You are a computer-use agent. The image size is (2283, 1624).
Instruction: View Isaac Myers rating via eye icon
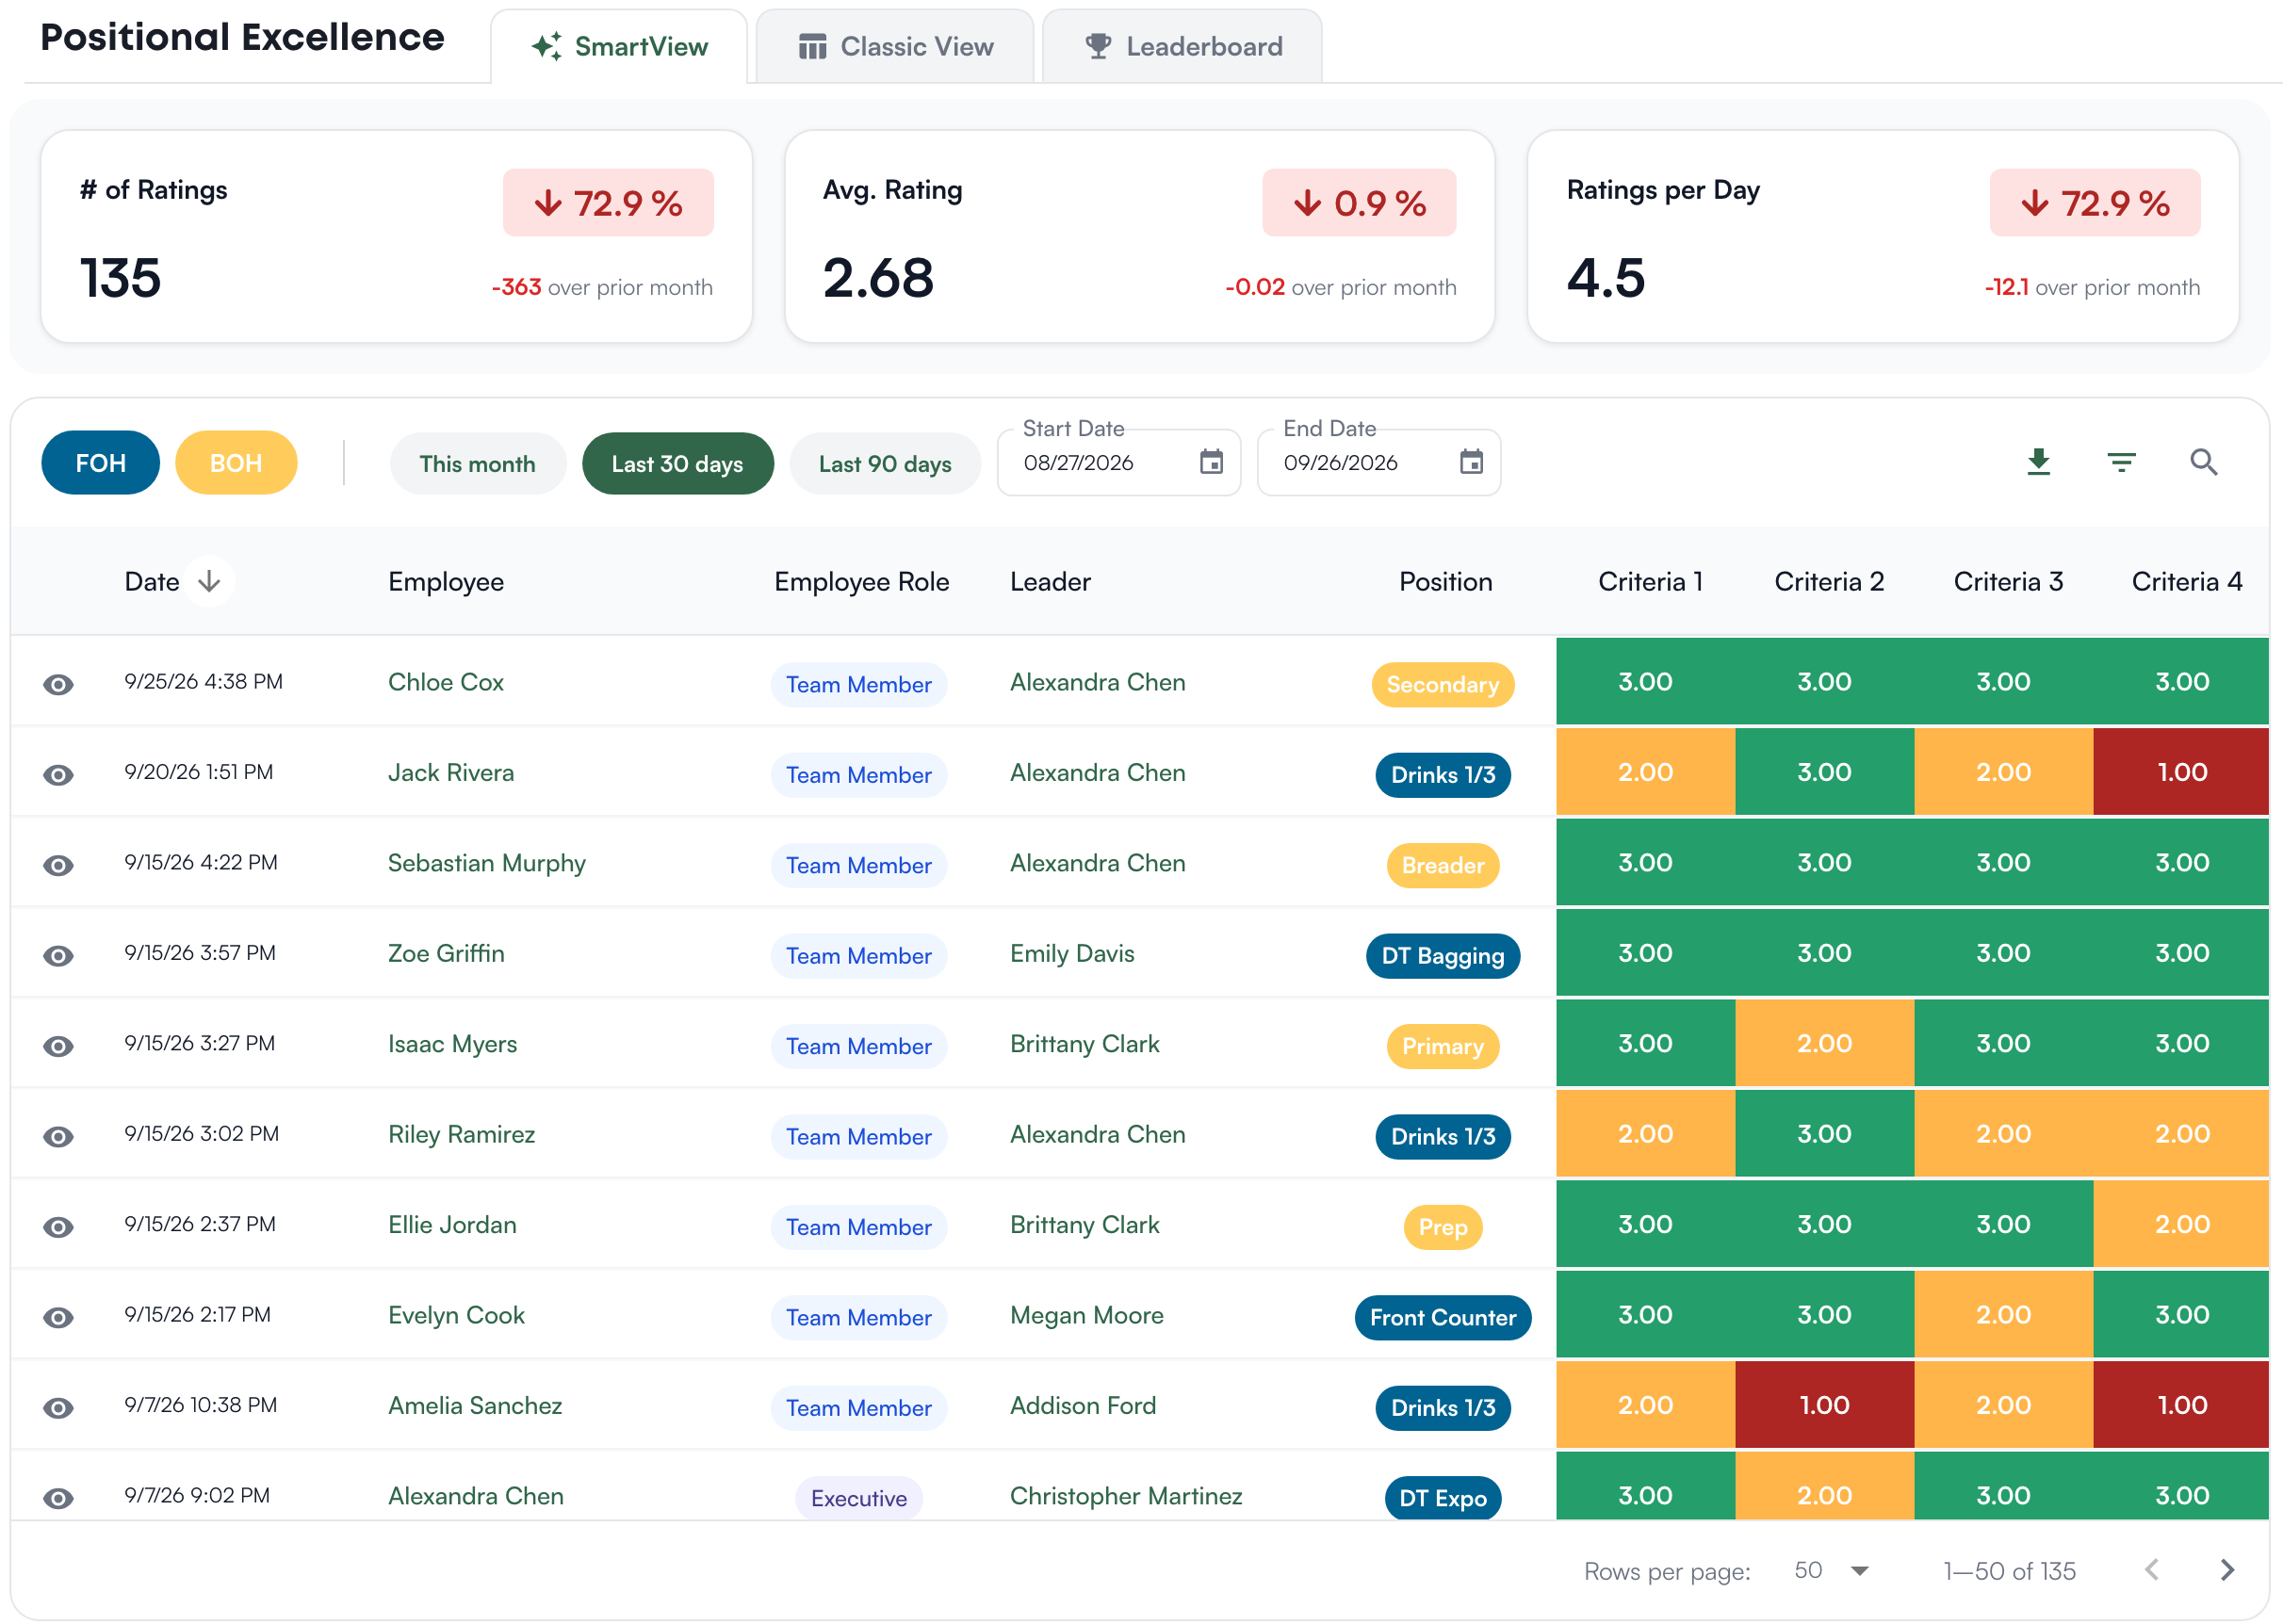tap(58, 1046)
